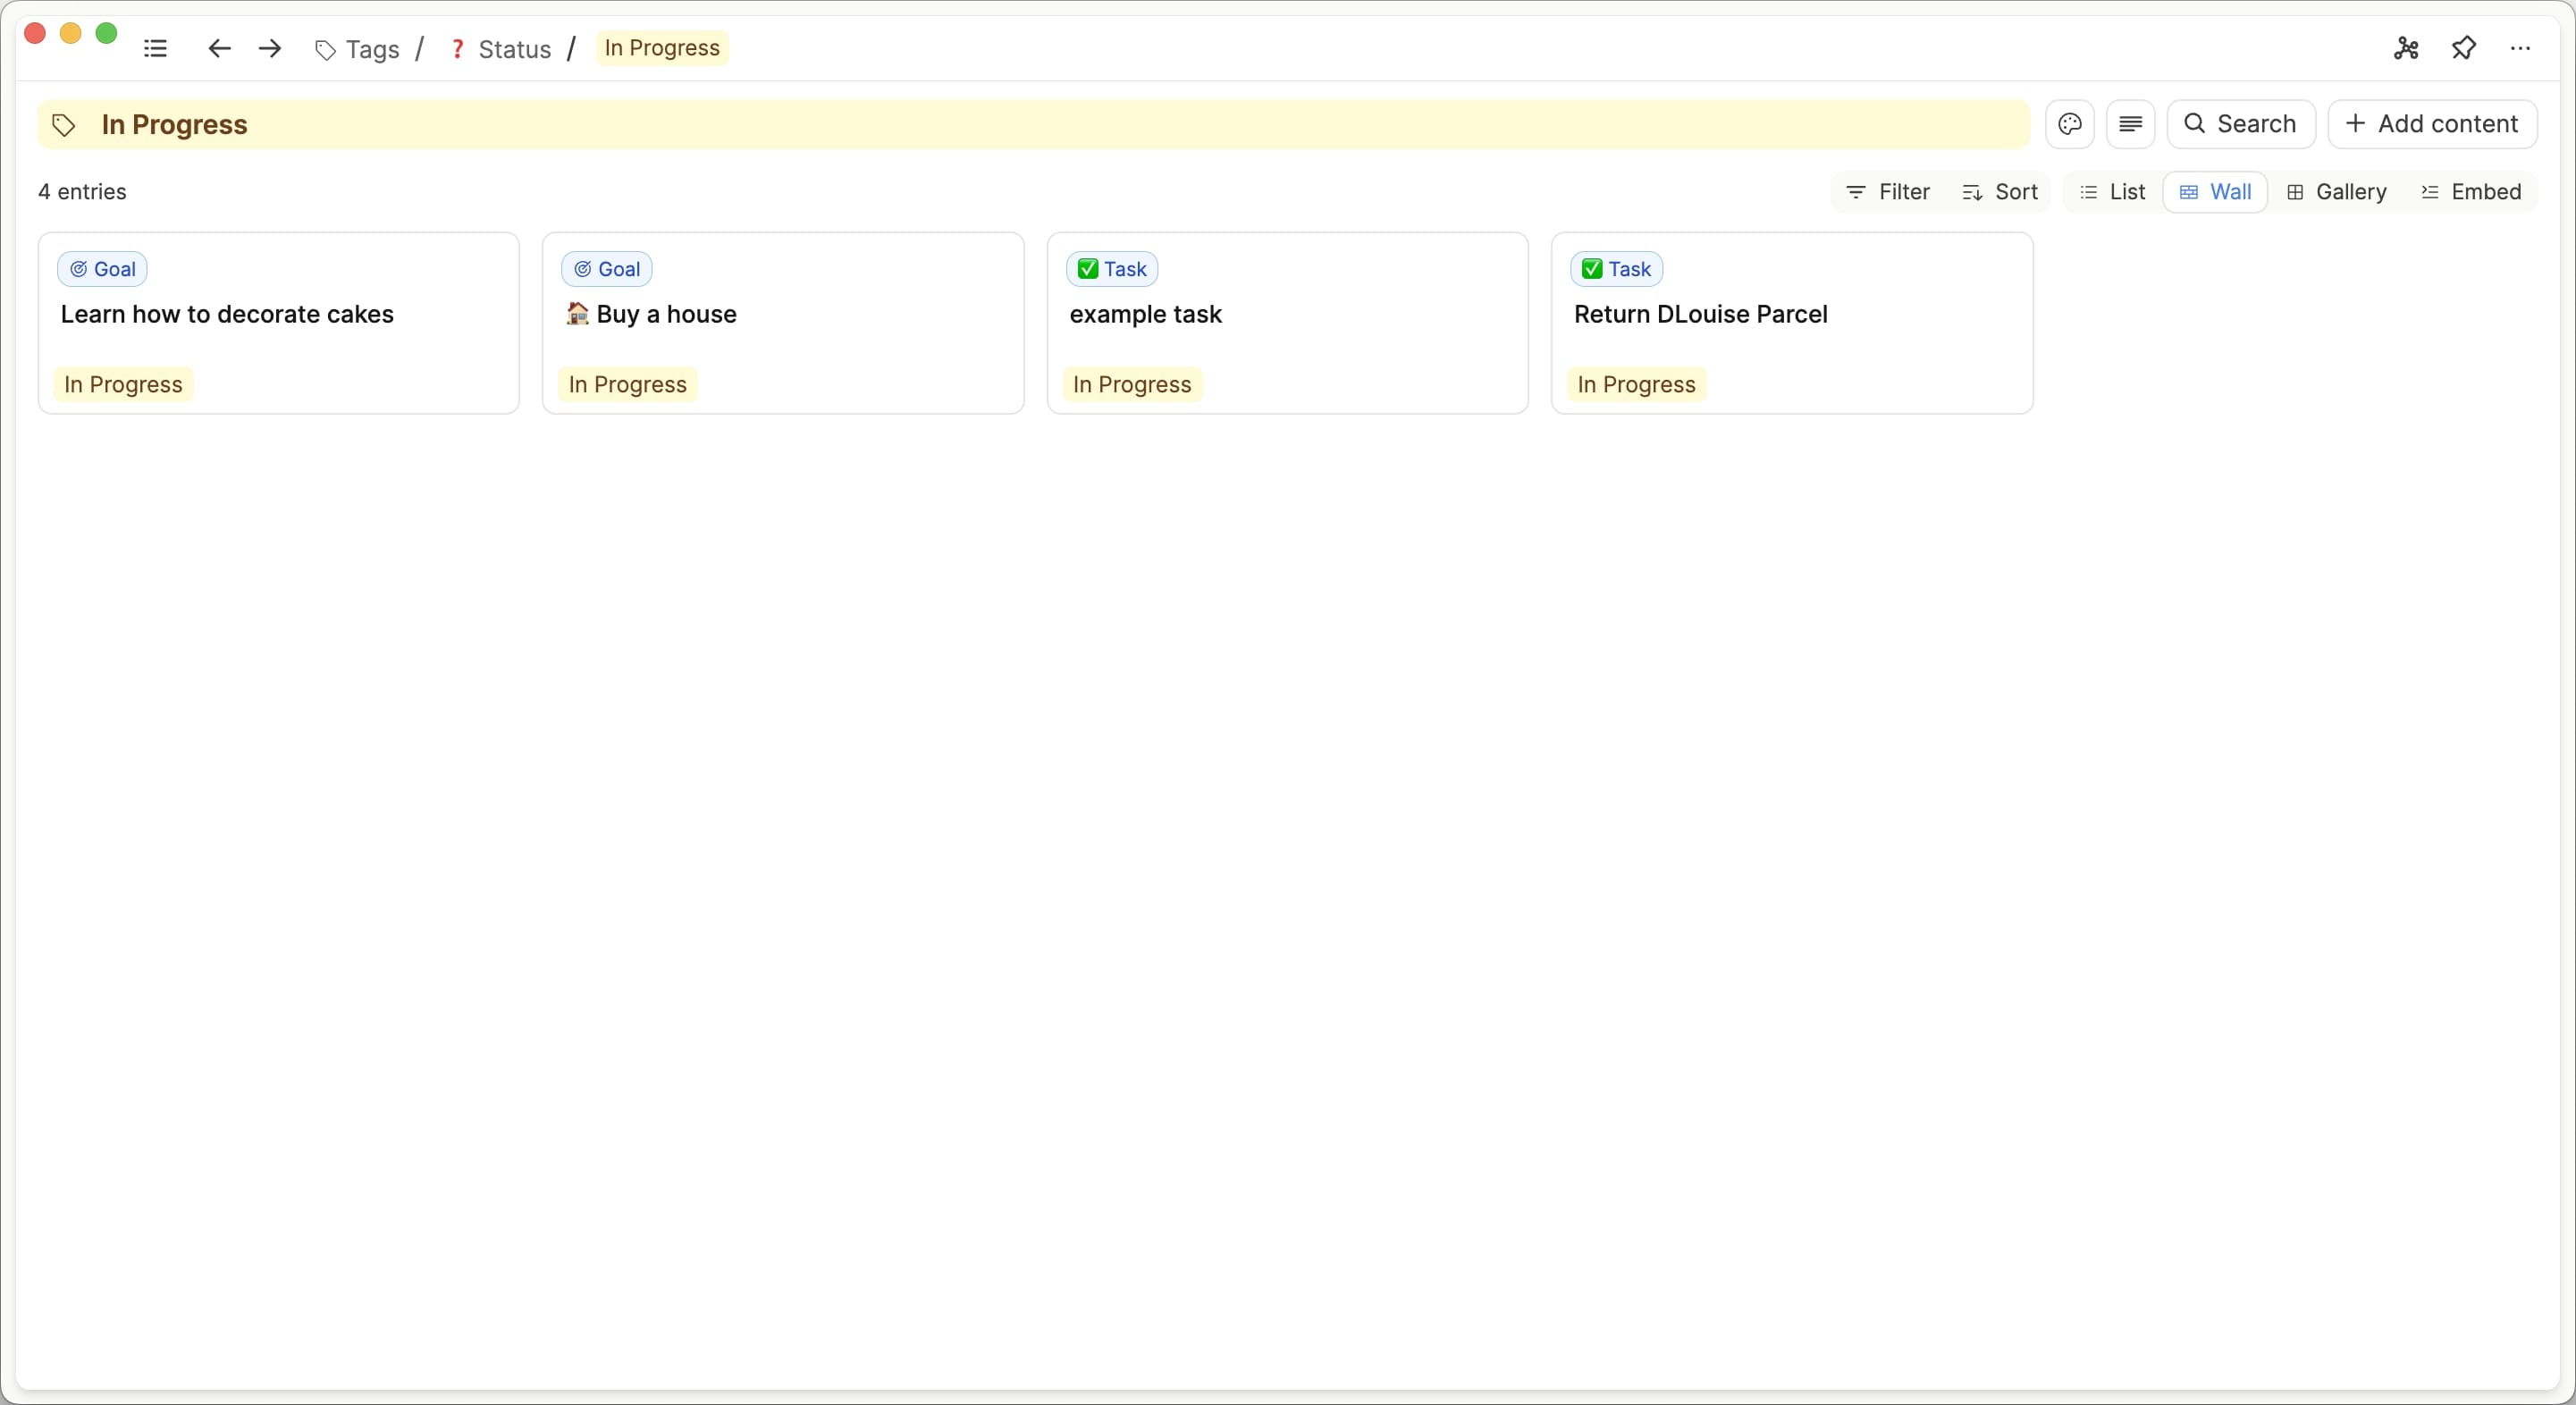
Task: Toggle the sidebar list icon
Action: tap(155, 48)
